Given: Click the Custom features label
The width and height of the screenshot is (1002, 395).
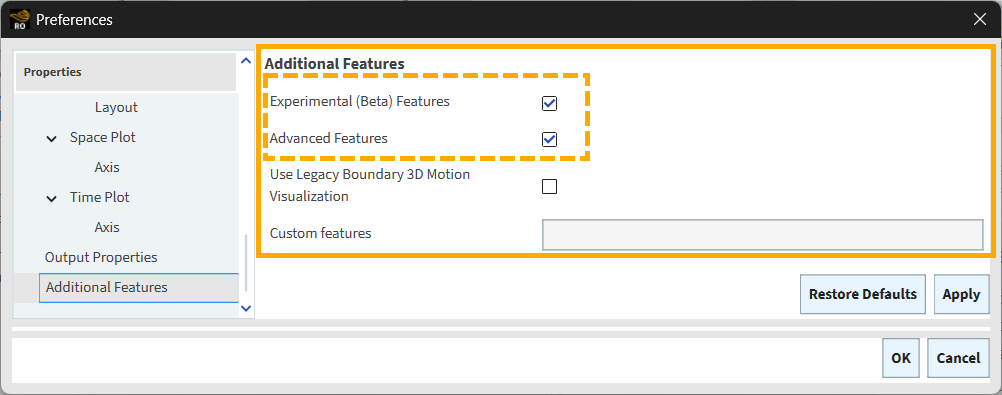Looking at the screenshot, I should click(x=320, y=233).
